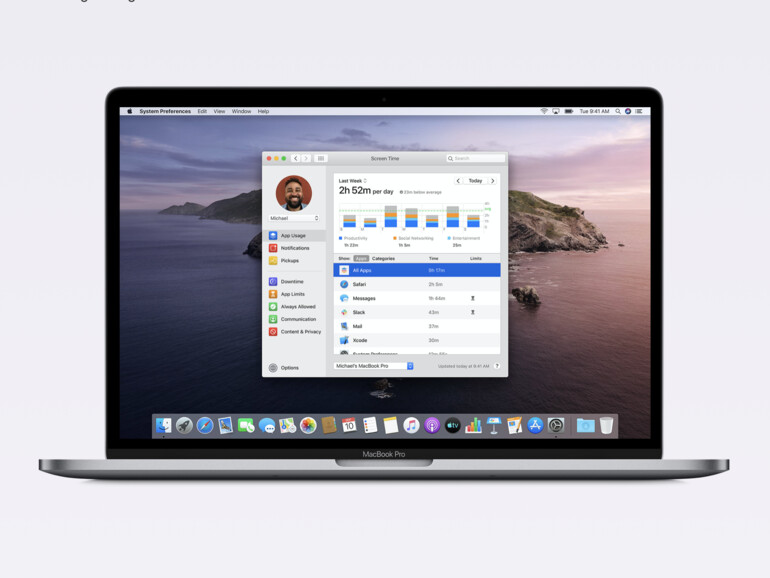Open Apple TV from the Dock
Image resolution: width=770 pixels, height=578 pixels.
[452, 425]
